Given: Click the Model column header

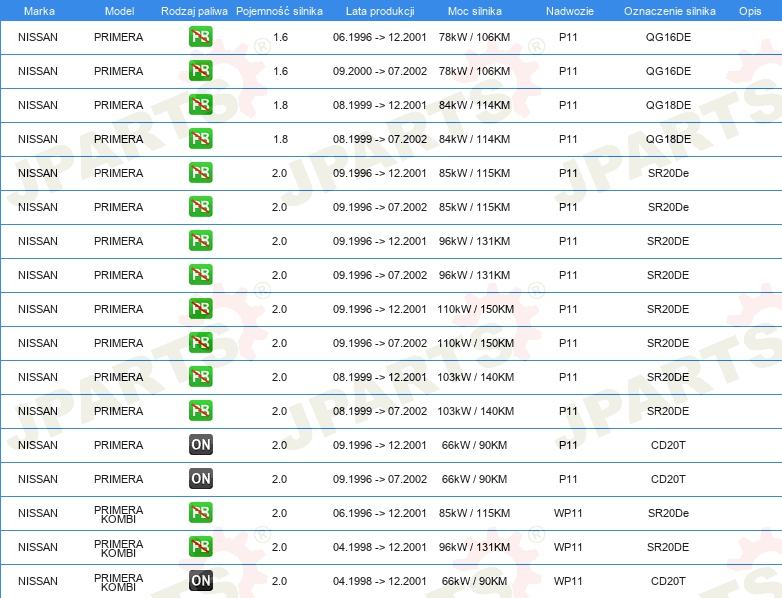Looking at the screenshot, I should pos(119,11).
